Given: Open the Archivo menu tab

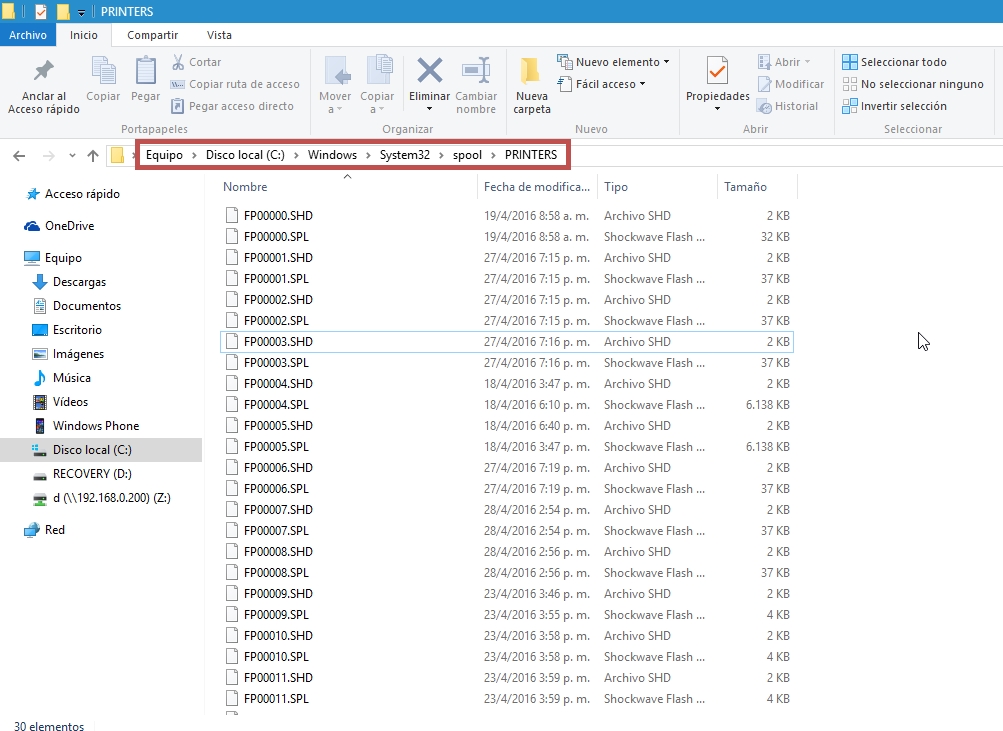Looking at the screenshot, I should 28,35.
